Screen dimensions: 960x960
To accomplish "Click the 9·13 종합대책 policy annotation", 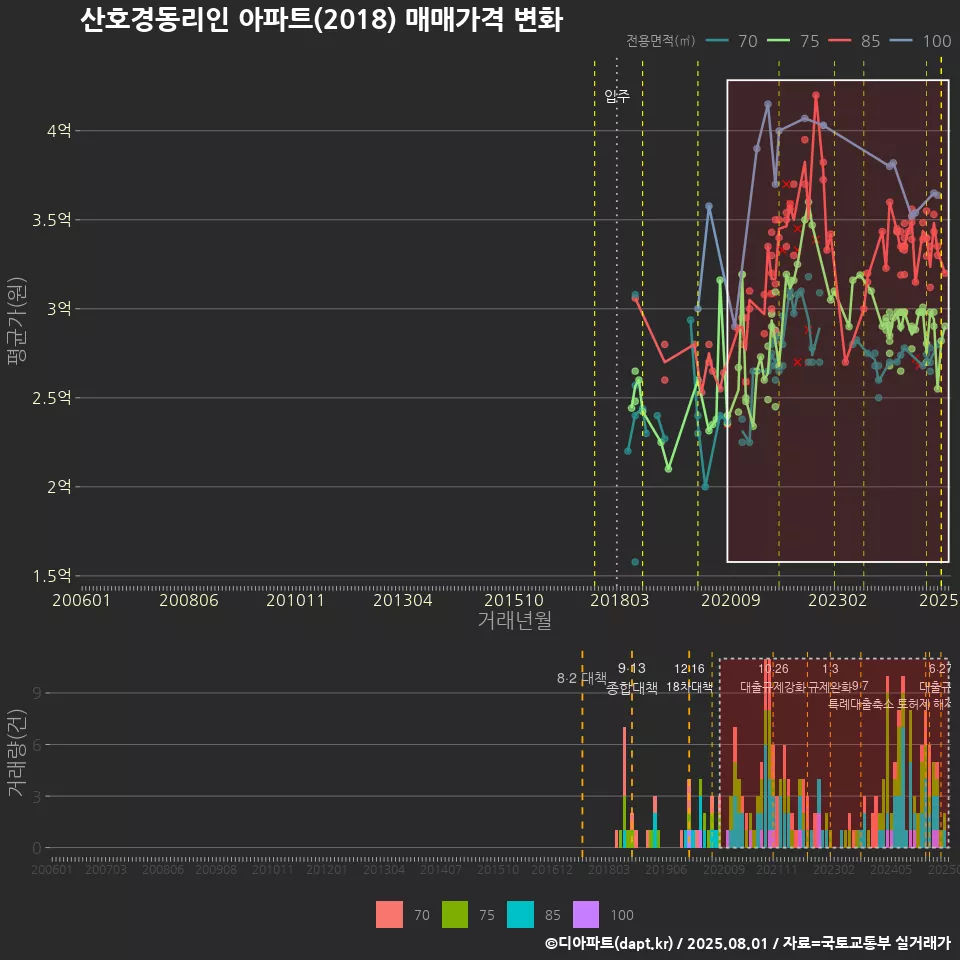I will coord(632,678).
